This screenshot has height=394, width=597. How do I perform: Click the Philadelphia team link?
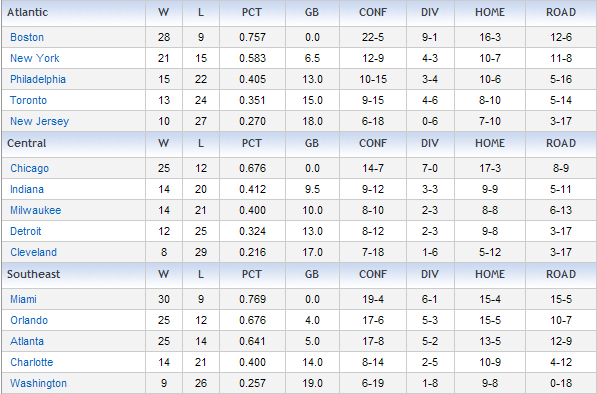pyautogui.click(x=38, y=79)
